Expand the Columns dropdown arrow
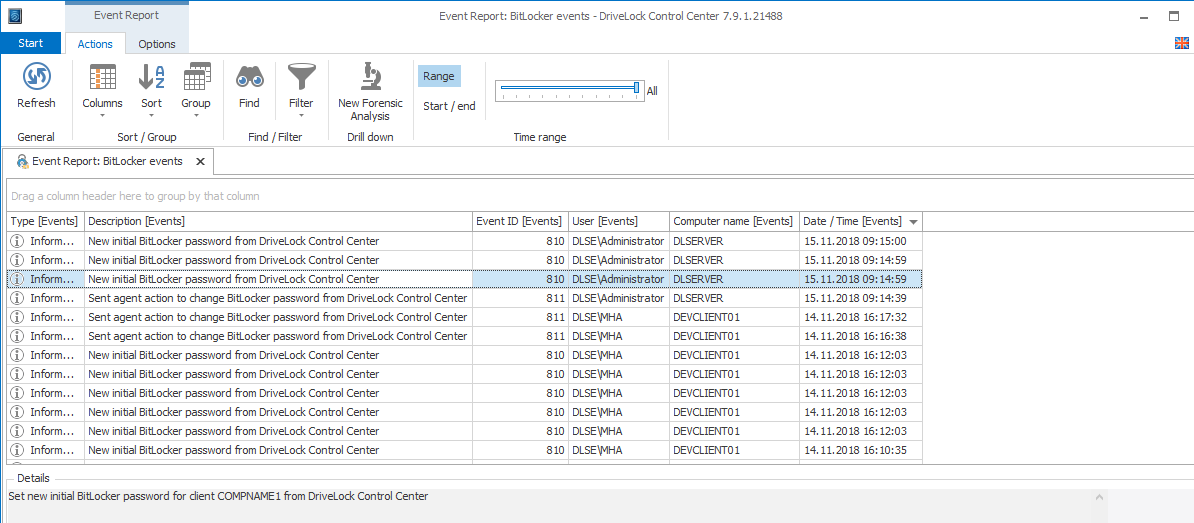 (x=102, y=116)
